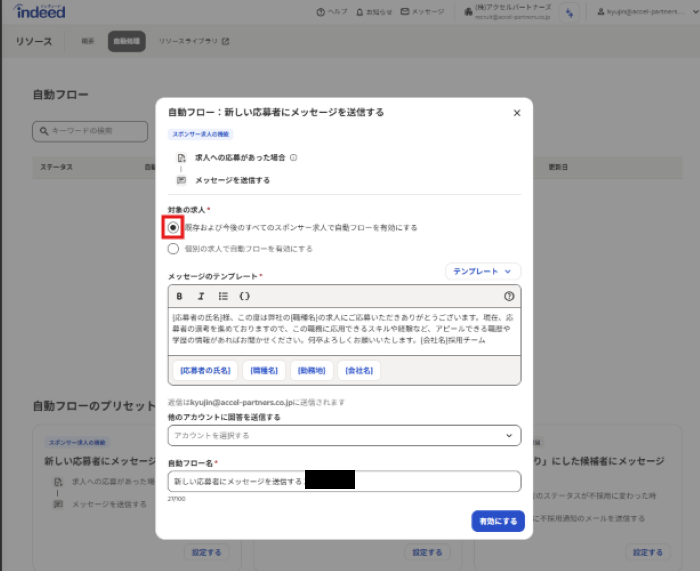The height and width of the screenshot is (571, 700).
Task: Expand the アカウントを選択する dropdown
Action: 344,436
